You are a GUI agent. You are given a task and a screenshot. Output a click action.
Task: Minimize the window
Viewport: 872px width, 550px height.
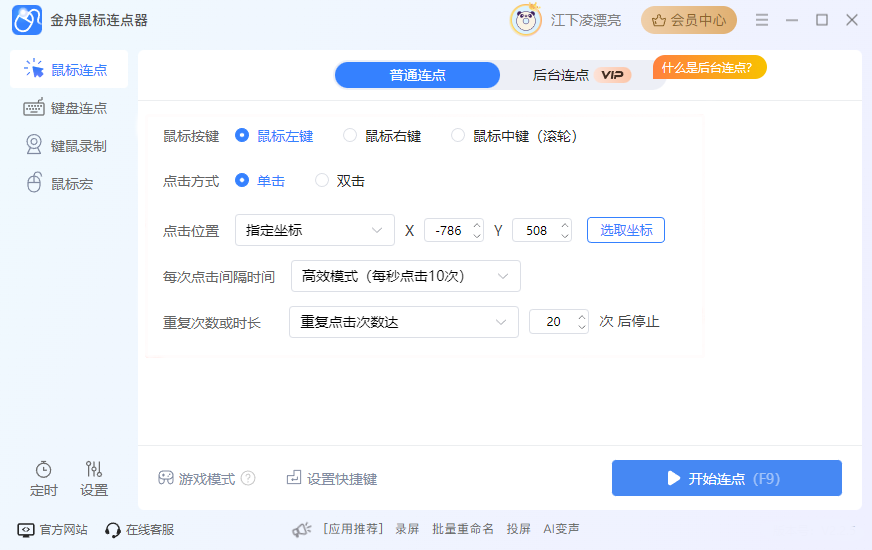(x=792, y=20)
